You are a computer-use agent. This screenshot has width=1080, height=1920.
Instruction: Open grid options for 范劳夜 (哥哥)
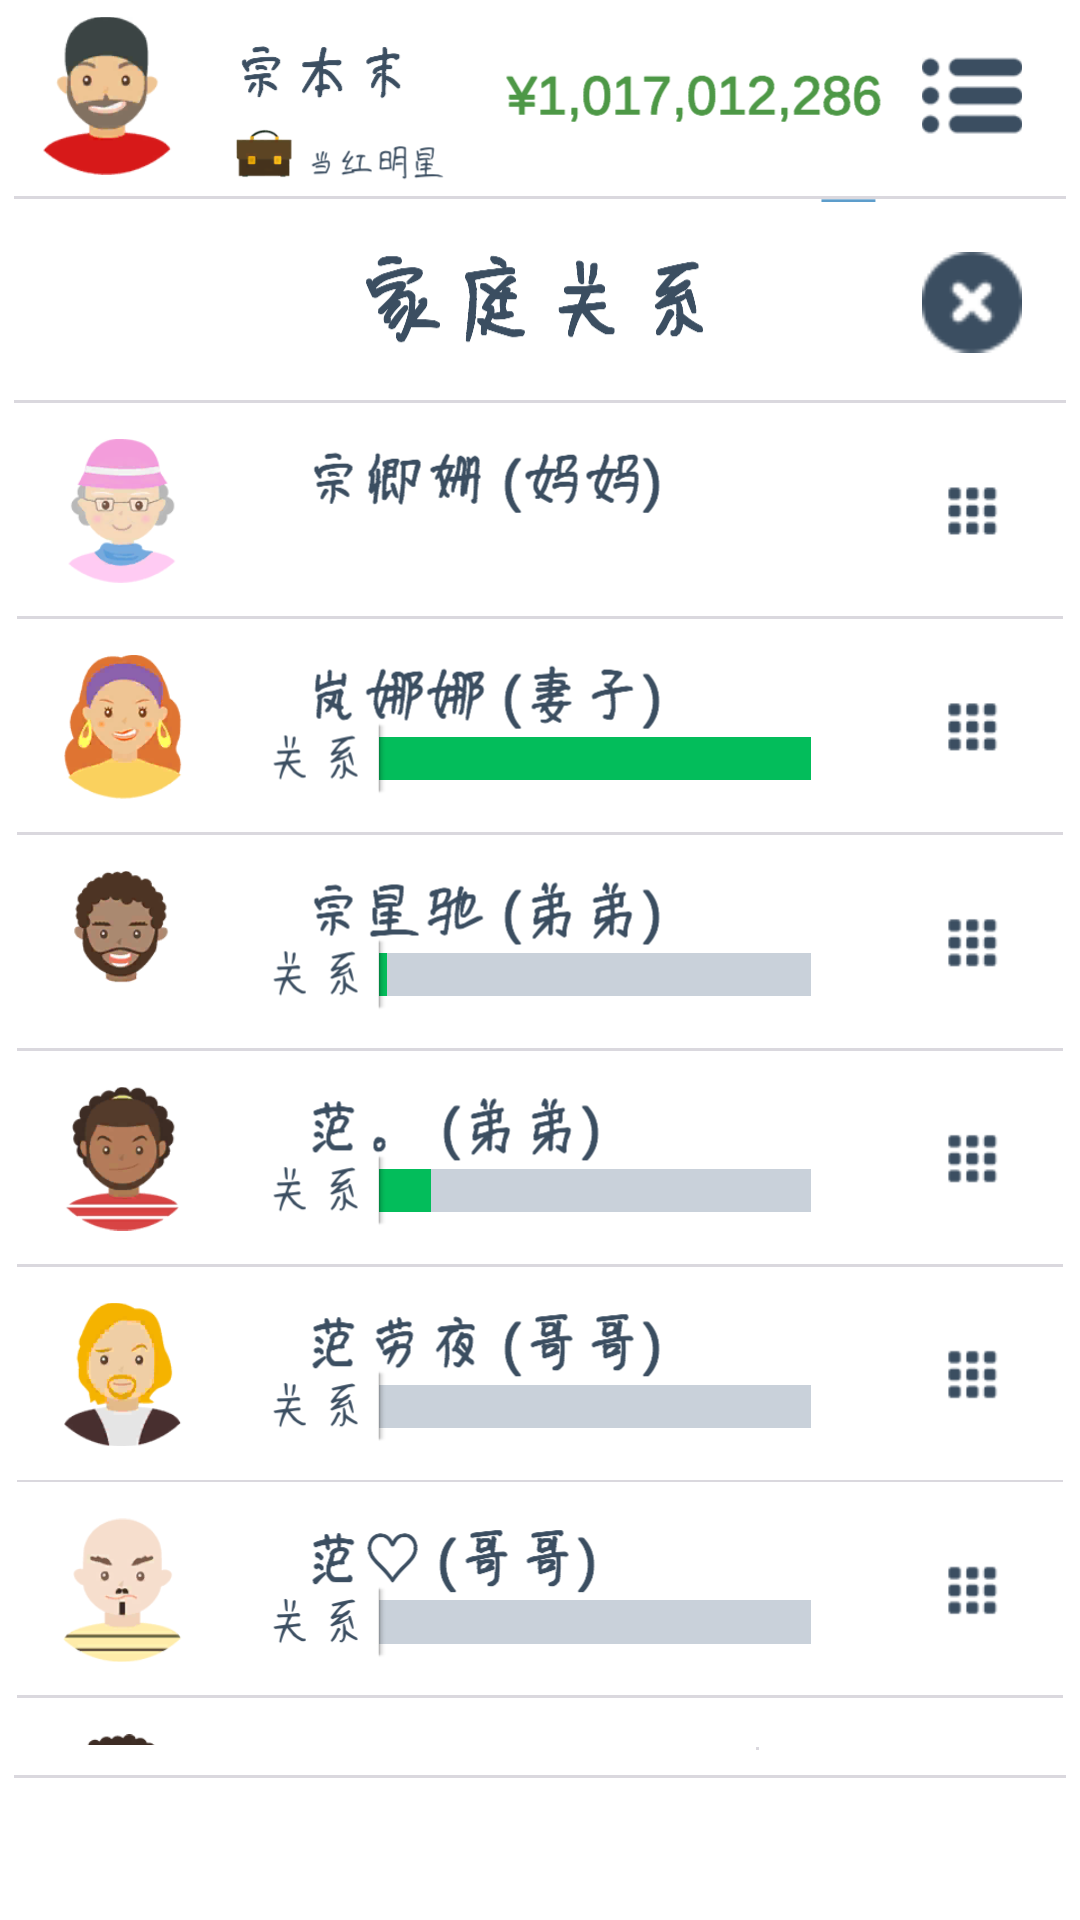point(972,1375)
